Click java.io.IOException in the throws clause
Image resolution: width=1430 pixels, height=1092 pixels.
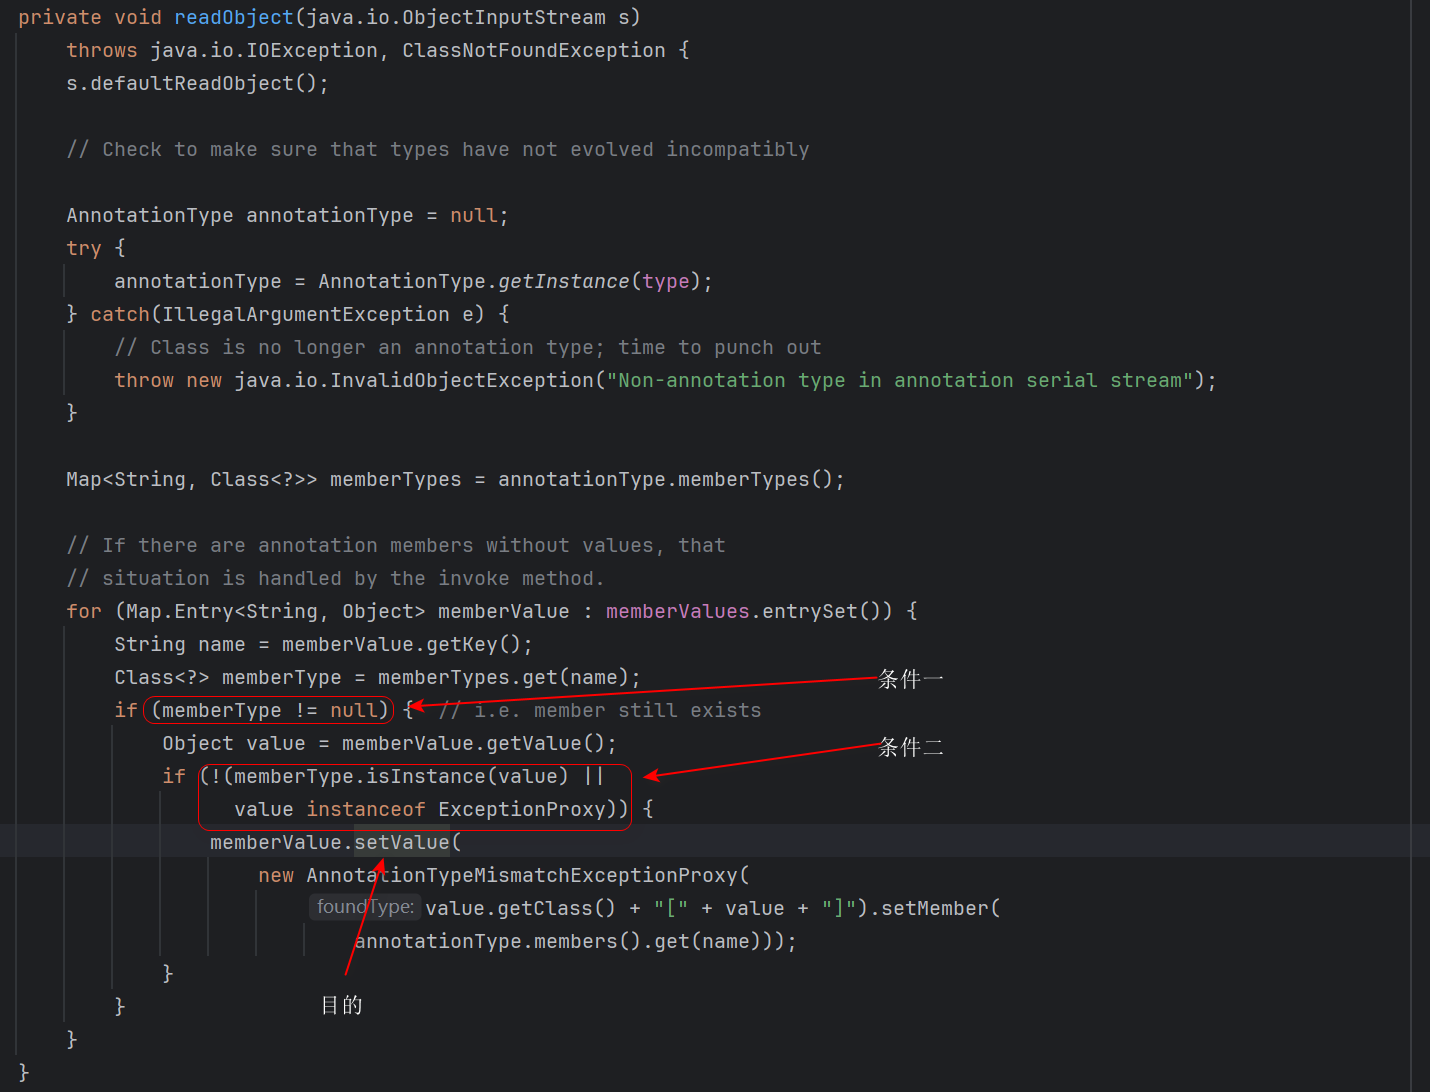(x=264, y=50)
